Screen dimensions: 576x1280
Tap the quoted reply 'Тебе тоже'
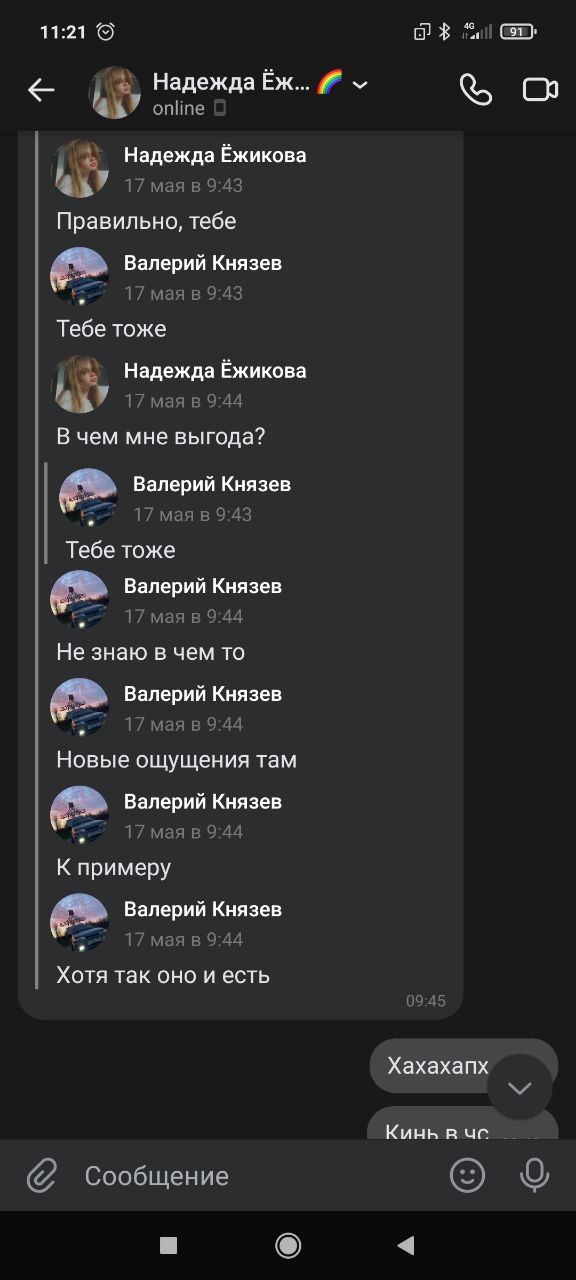tap(120, 550)
